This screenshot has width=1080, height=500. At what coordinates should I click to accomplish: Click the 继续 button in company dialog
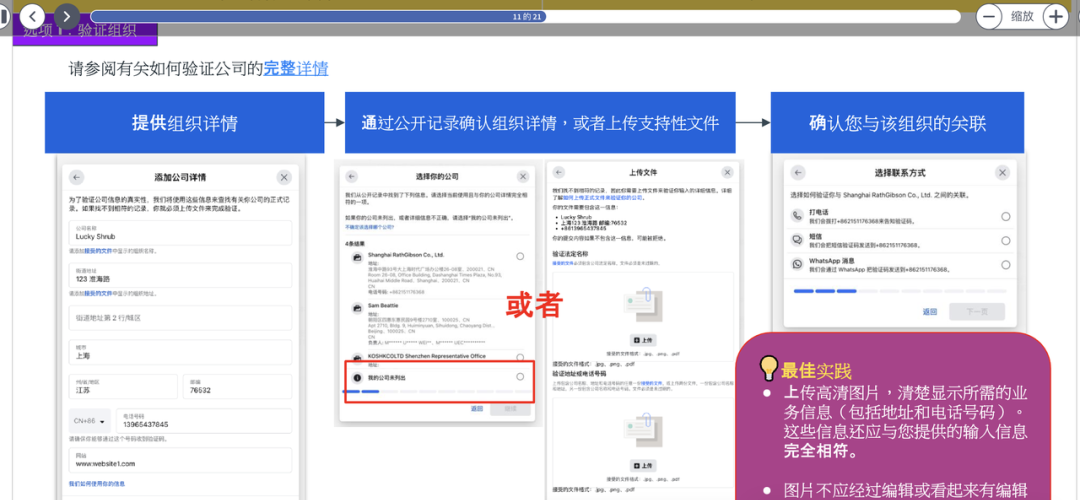coord(510,409)
